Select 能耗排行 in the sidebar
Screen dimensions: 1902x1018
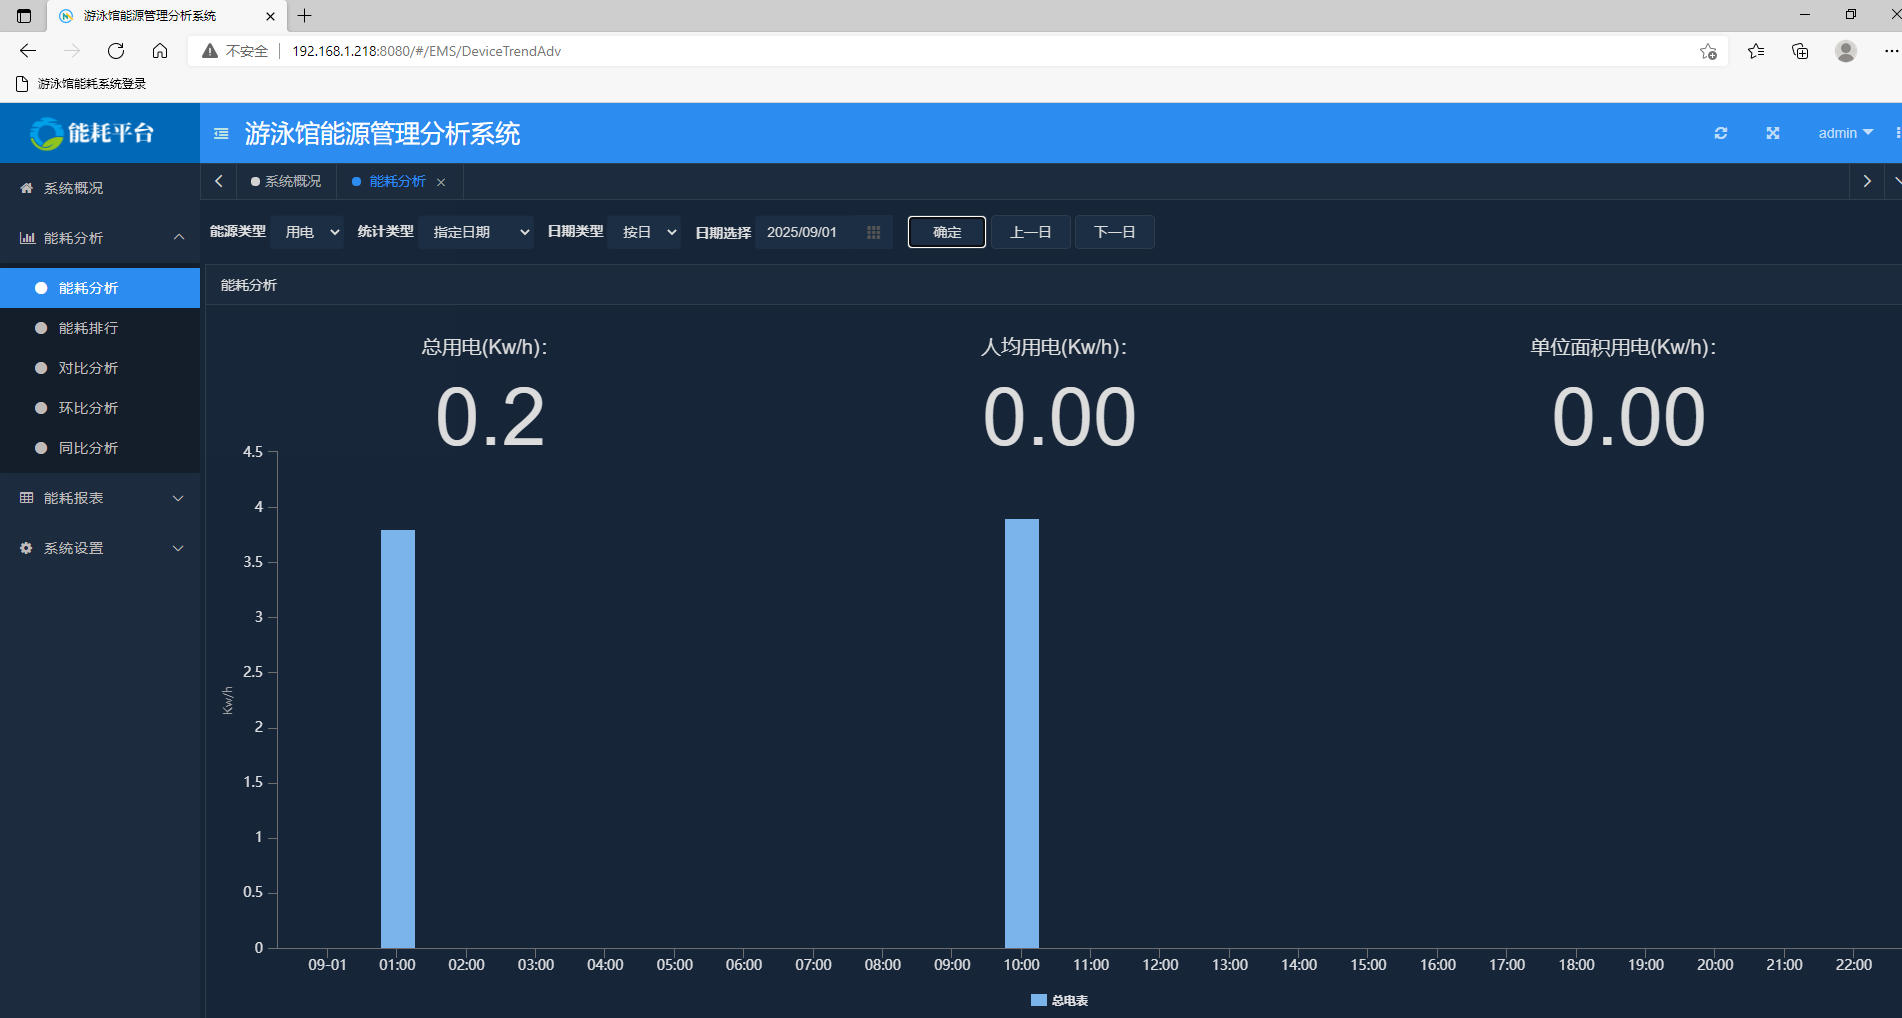pyautogui.click(x=88, y=328)
